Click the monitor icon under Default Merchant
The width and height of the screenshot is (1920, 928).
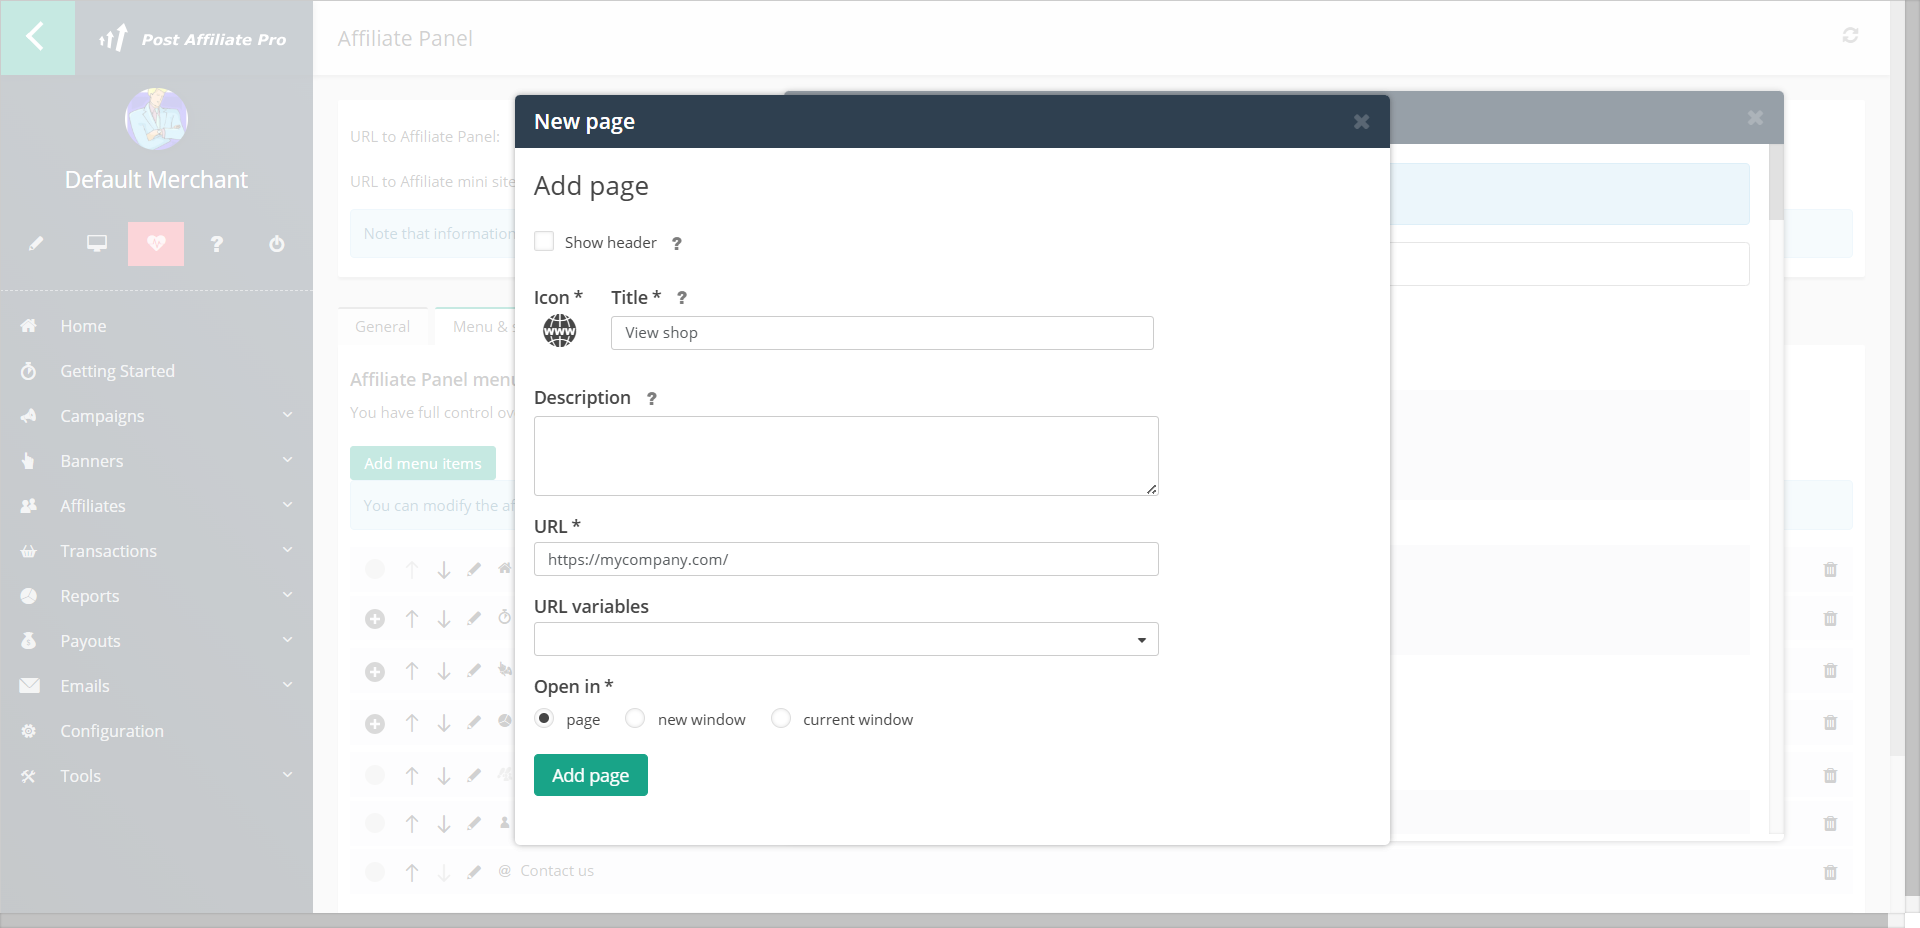[x=96, y=244]
